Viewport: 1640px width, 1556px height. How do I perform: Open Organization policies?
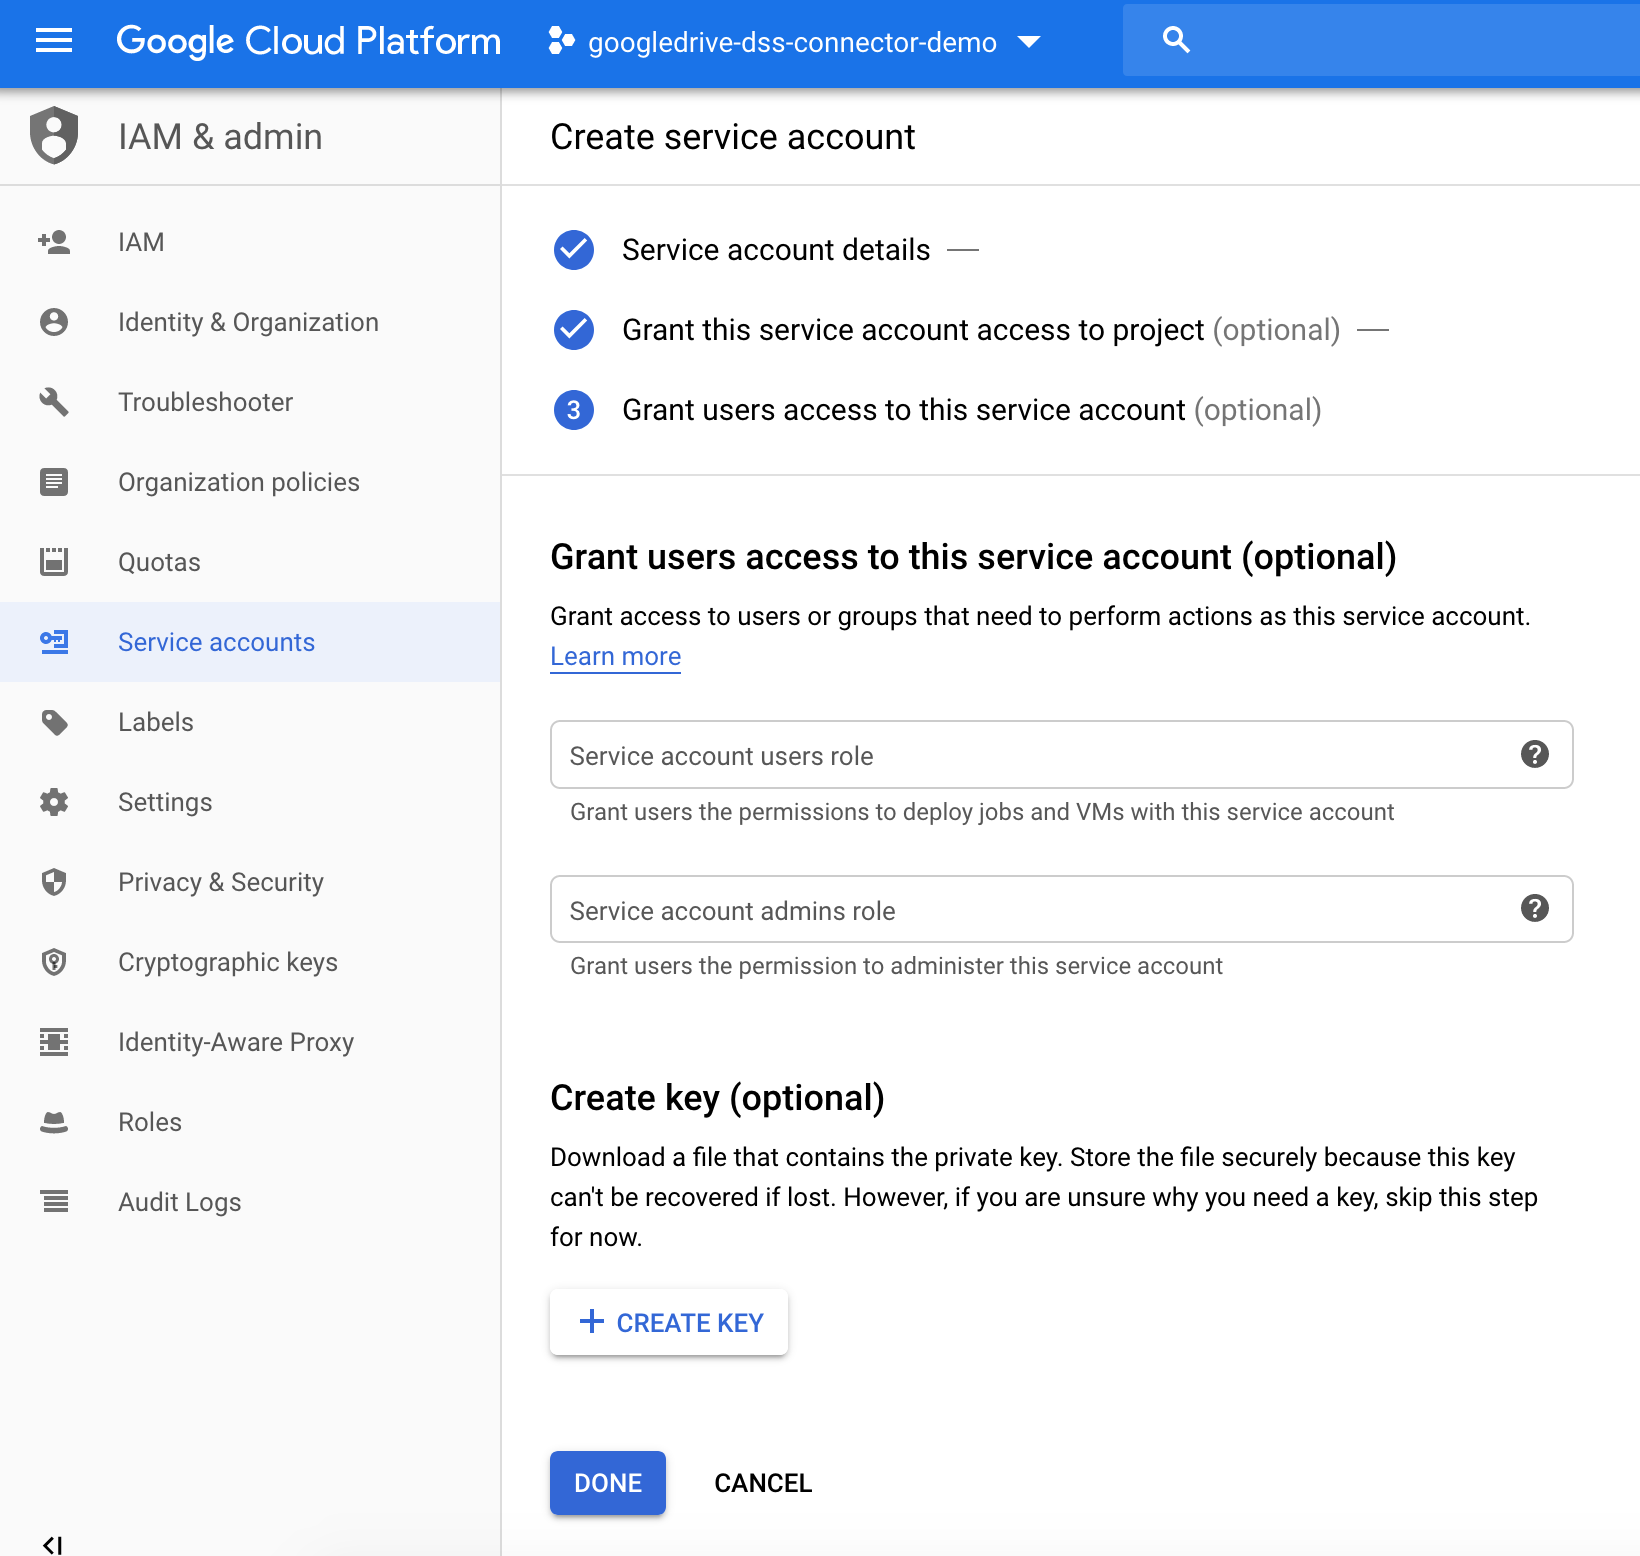coord(250,482)
